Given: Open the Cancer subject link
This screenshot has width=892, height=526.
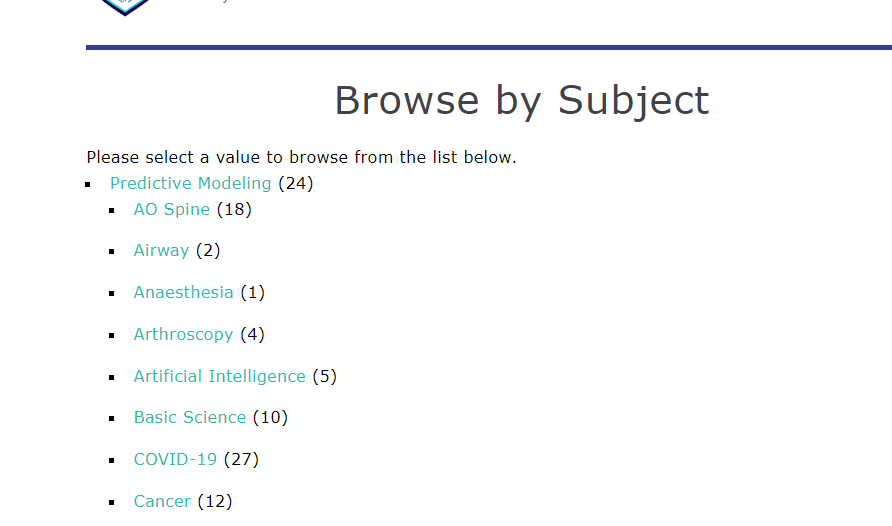Looking at the screenshot, I should [x=162, y=502].
